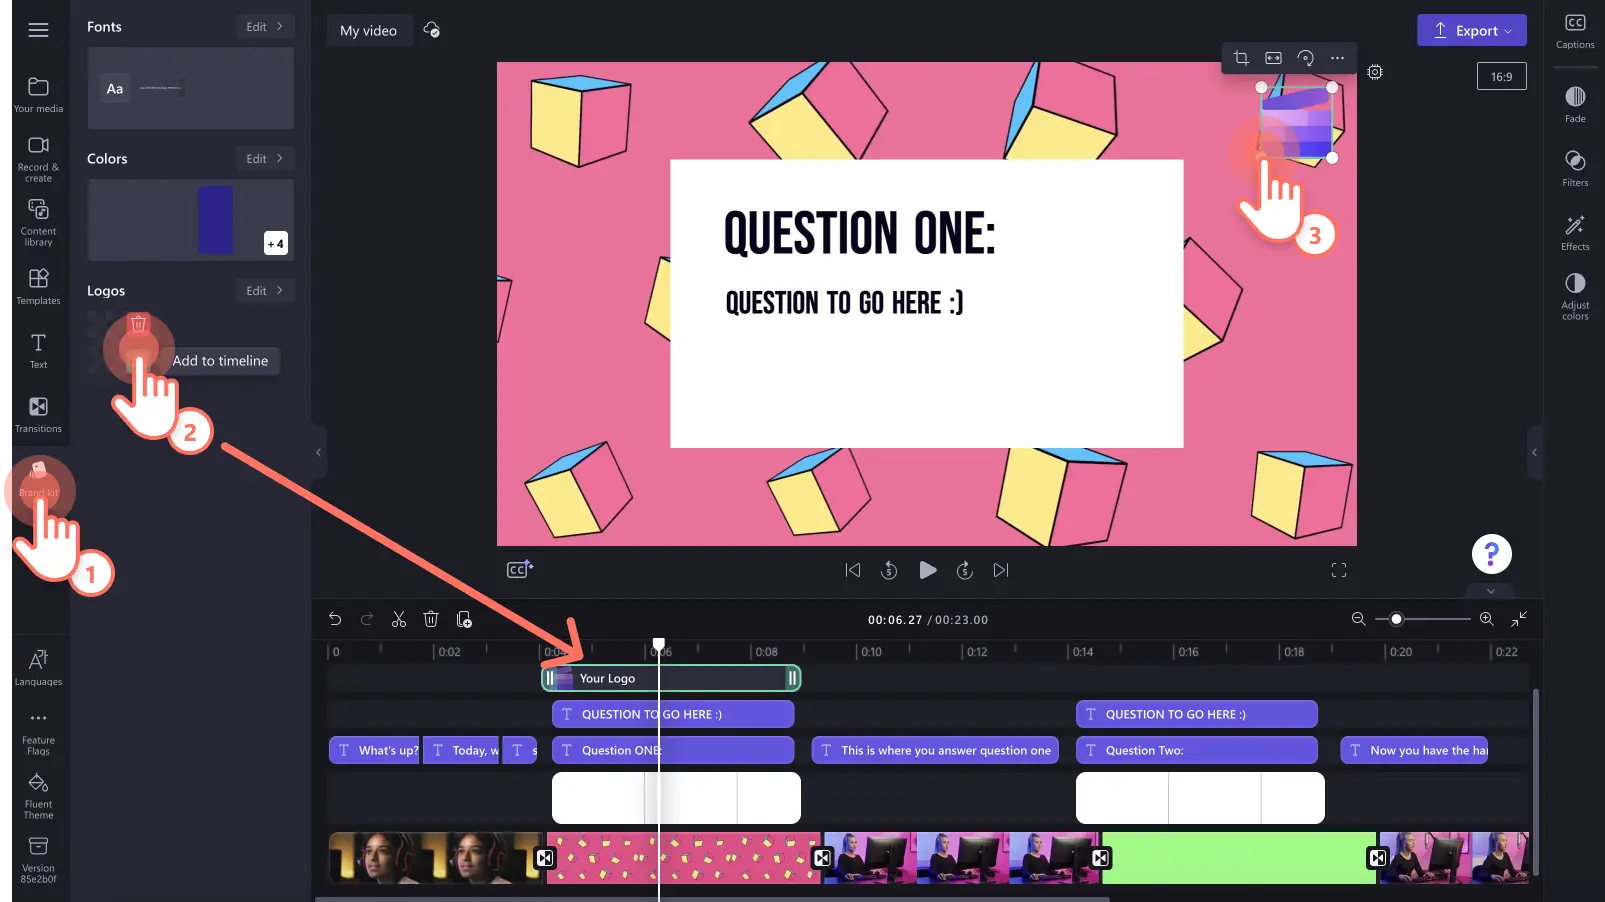Skip to the start of video

(x=853, y=570)
